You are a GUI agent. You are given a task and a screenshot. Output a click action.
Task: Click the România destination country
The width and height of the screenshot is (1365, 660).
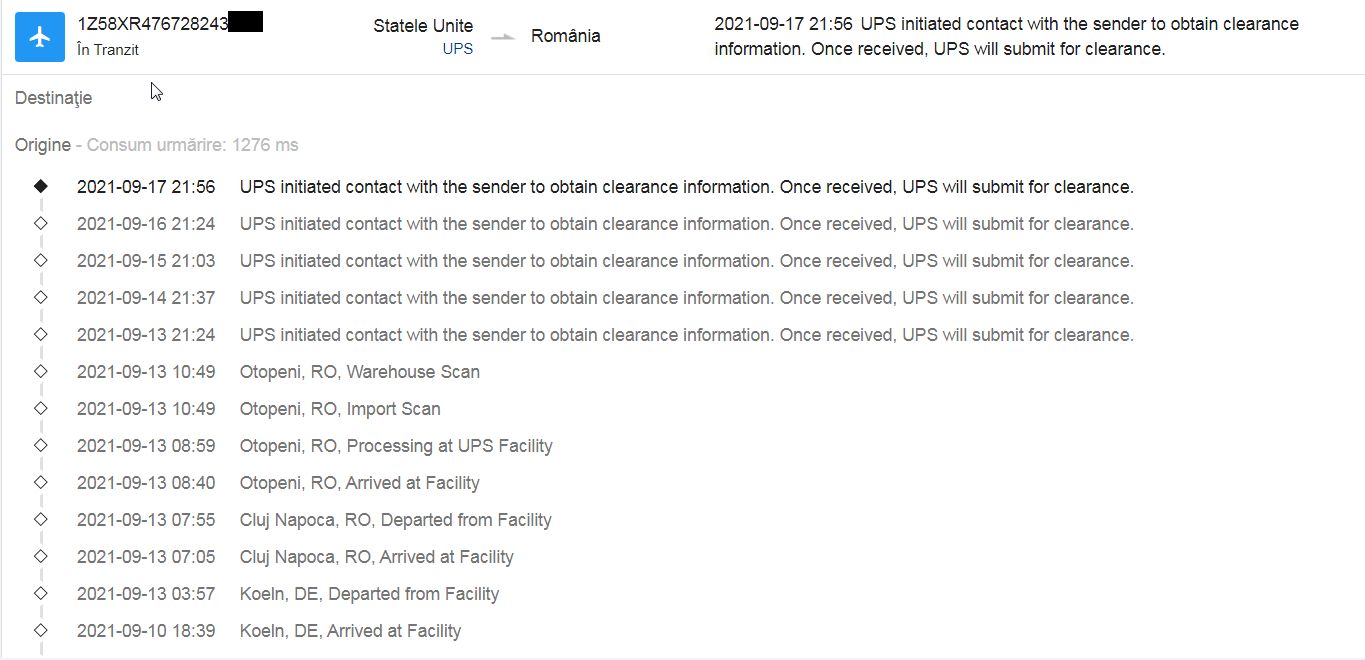[x=566, y=36]
